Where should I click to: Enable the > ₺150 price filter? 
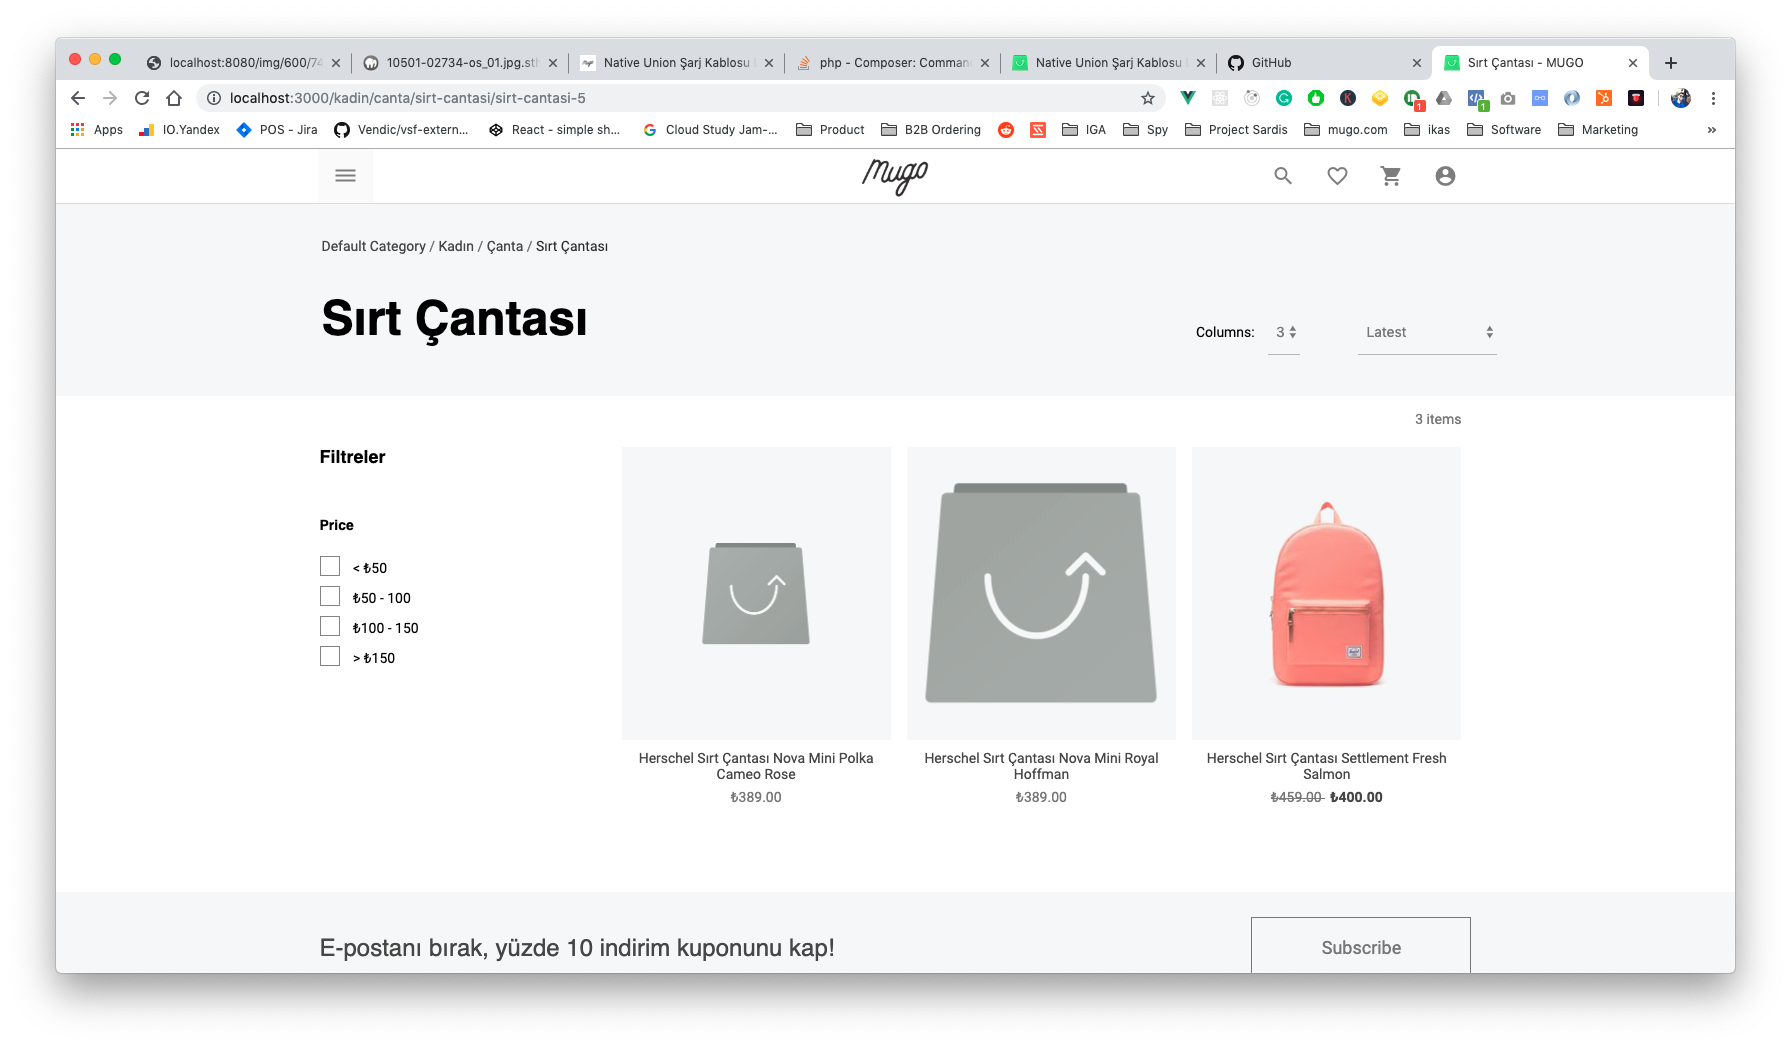point(330,656)
